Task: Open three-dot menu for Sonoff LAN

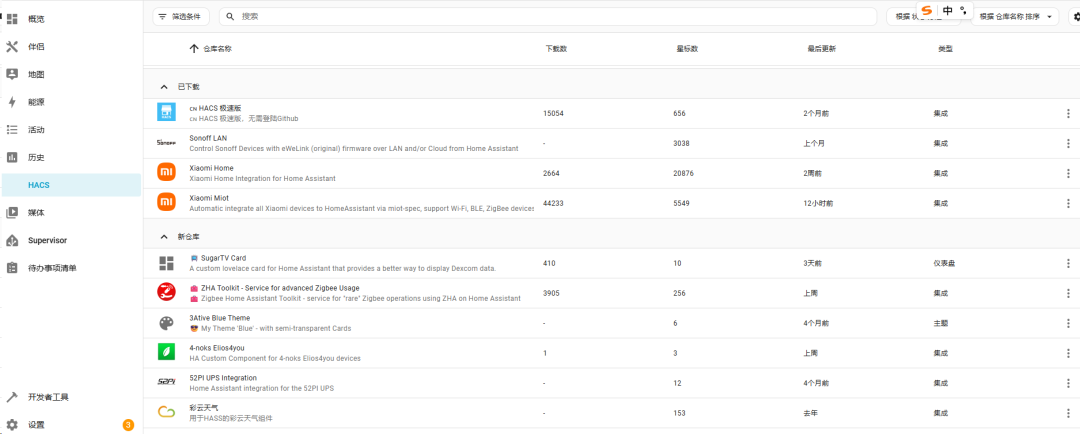Action: pos(1067,143)
